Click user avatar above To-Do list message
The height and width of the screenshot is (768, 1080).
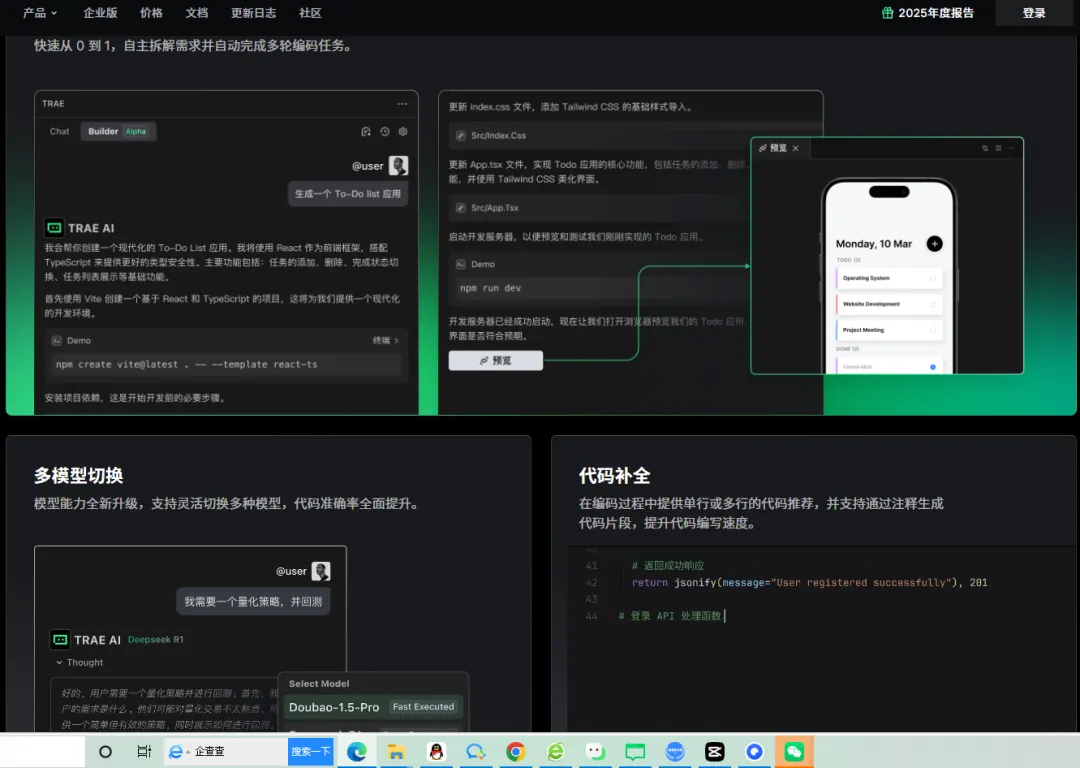click(x=398, y=165)
